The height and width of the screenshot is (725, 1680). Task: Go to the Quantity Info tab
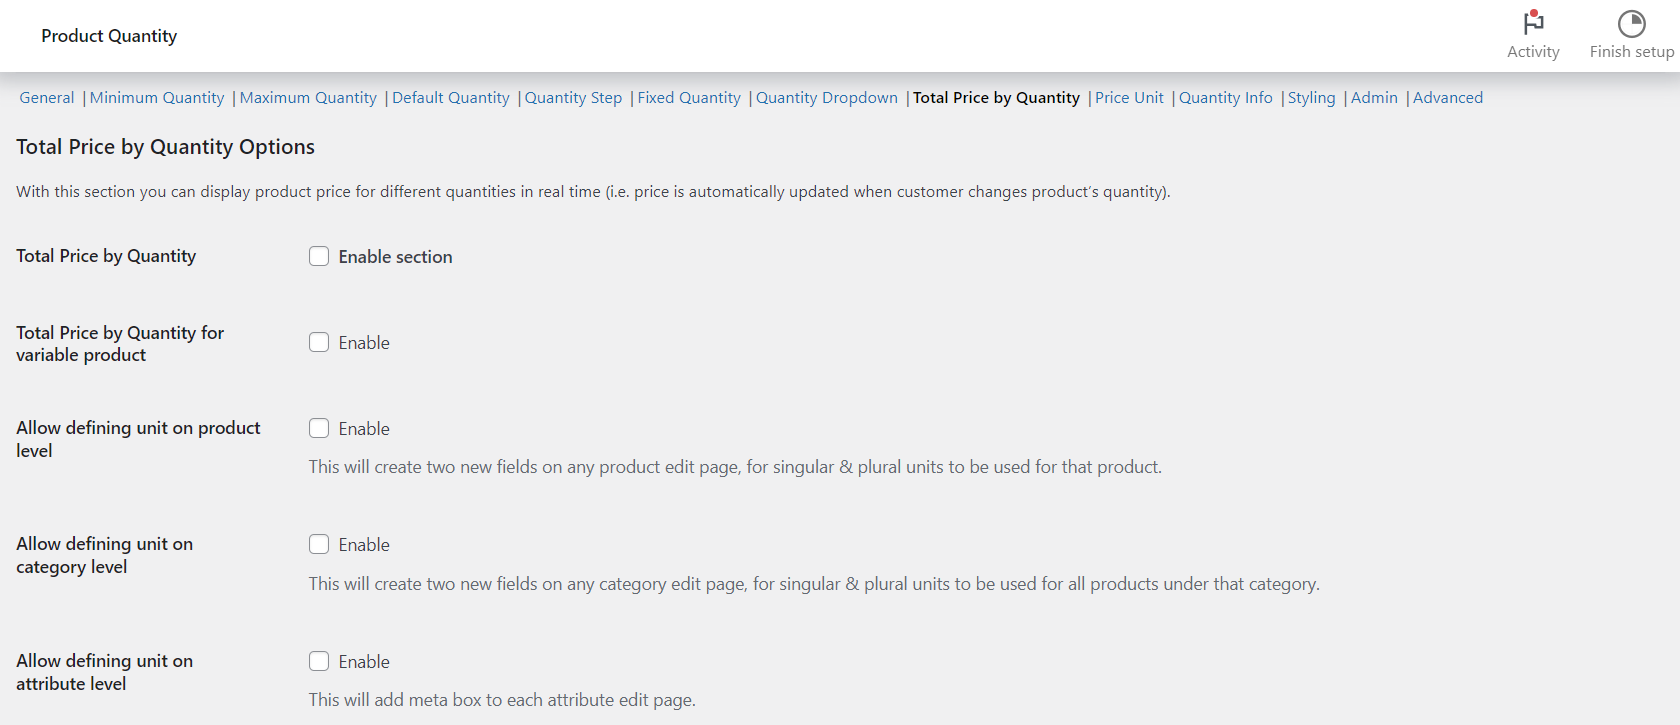click(1226, 98)
